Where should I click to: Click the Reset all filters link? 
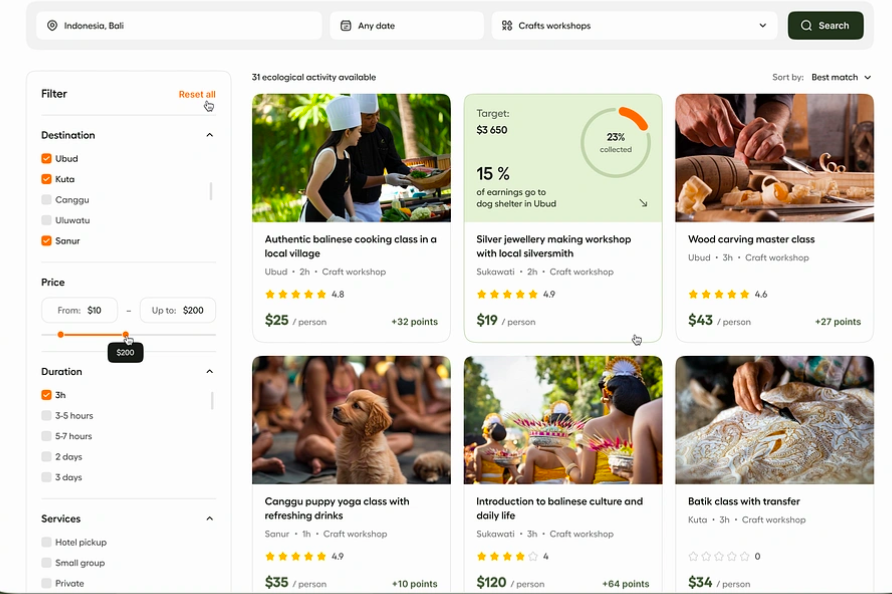pos(197,94)
